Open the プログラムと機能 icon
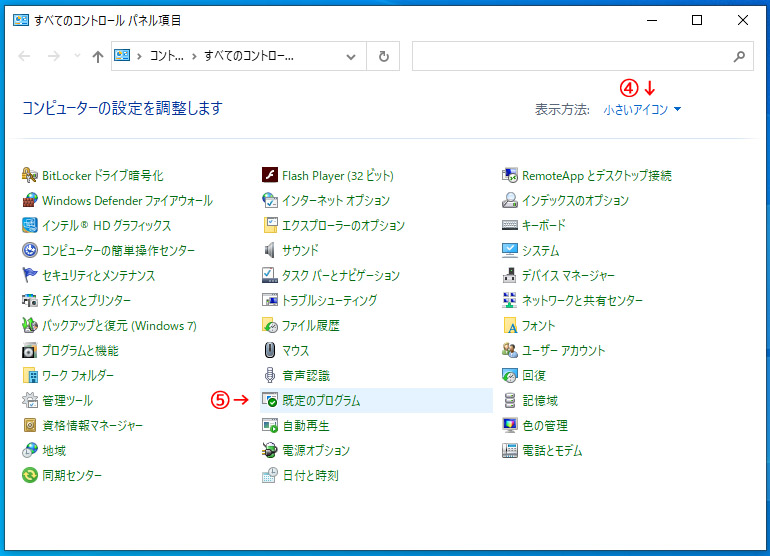Image resolution: width=770 pixels, height=556 pixels. pos(30,350)
